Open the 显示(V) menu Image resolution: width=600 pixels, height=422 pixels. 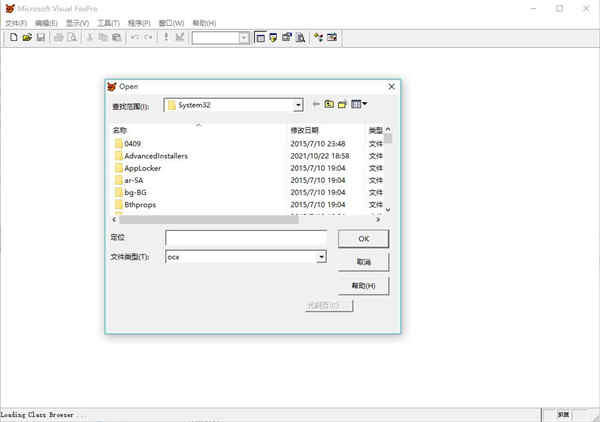77,23
